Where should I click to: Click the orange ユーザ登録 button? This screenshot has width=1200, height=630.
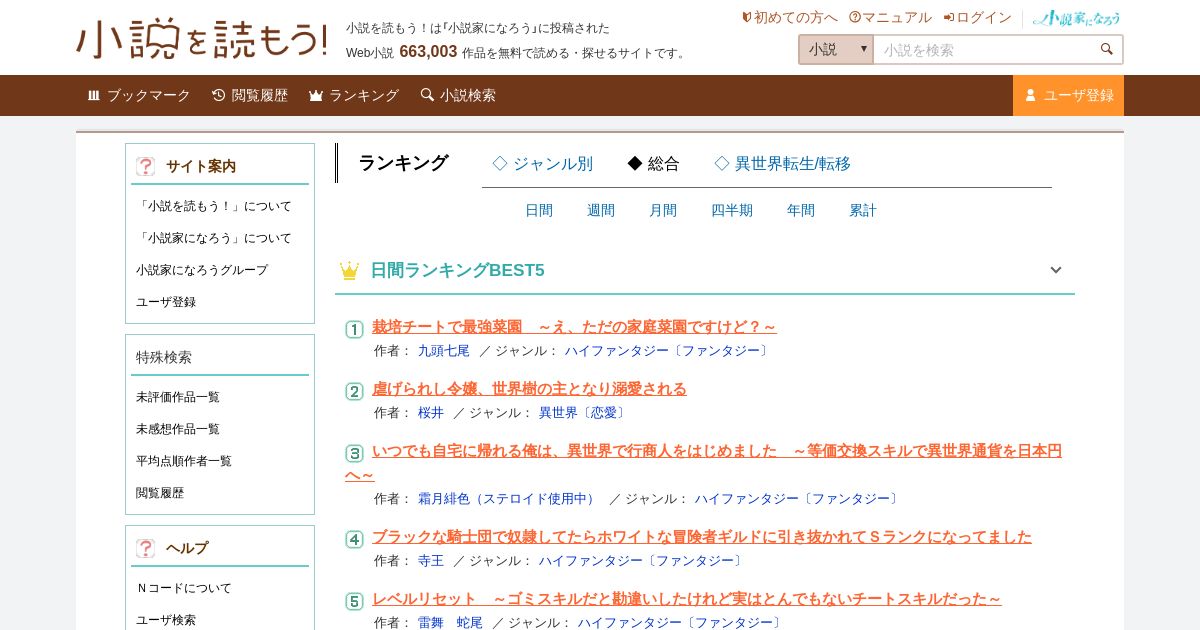pos(1068,95)
